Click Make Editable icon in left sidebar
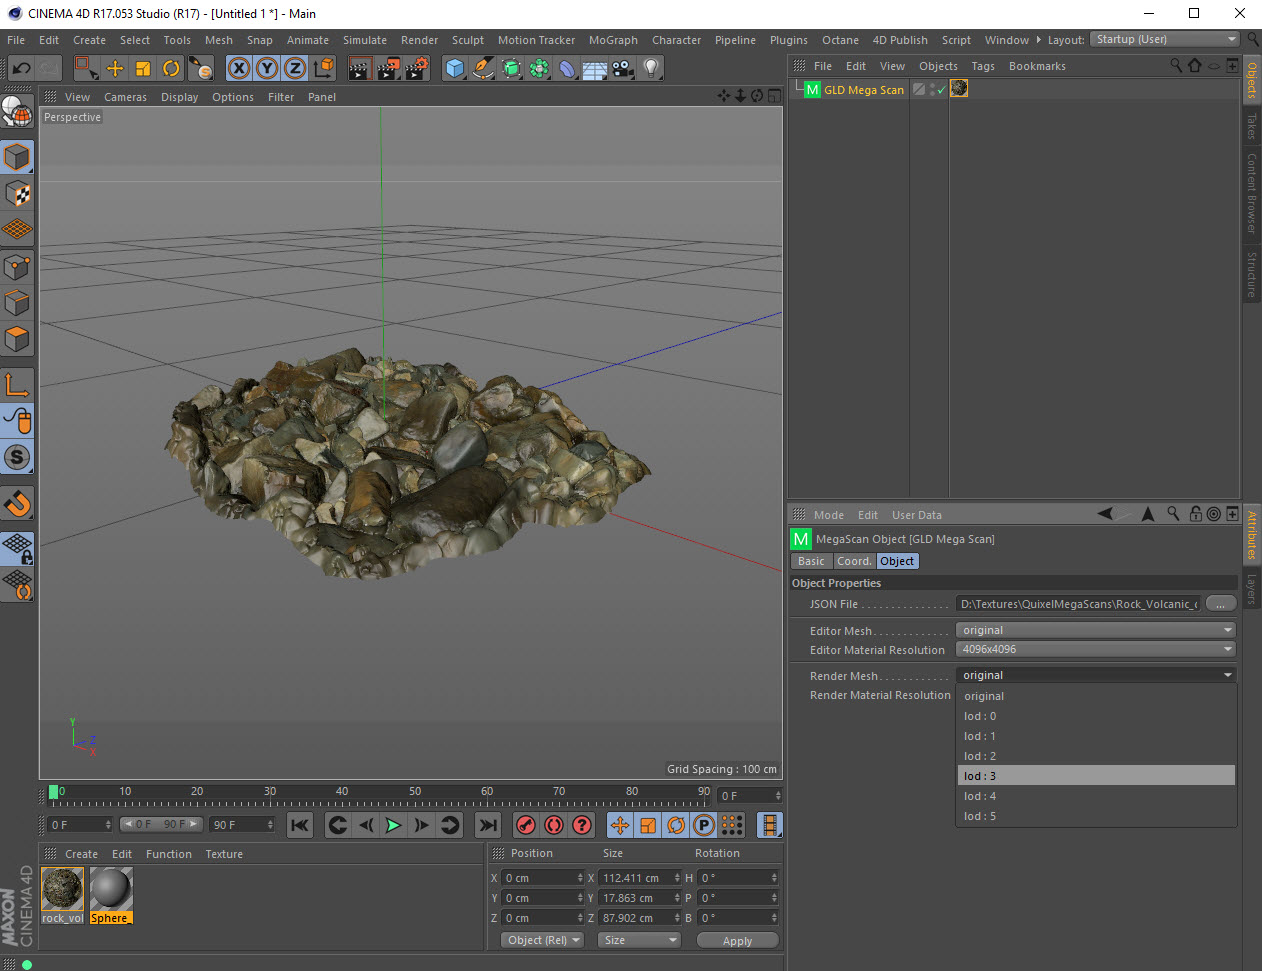This screenshot has width=1262, height=971. [x=17, y=111]
